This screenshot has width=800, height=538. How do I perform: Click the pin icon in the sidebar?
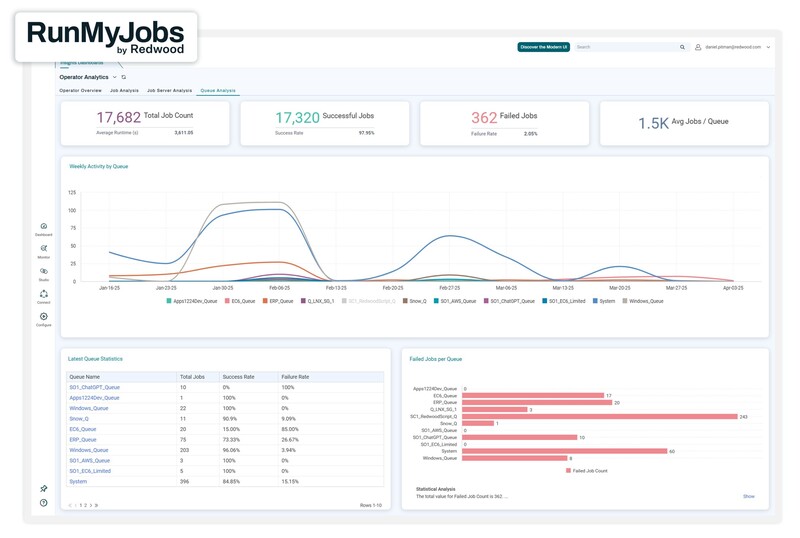click(x=44, y=489)
